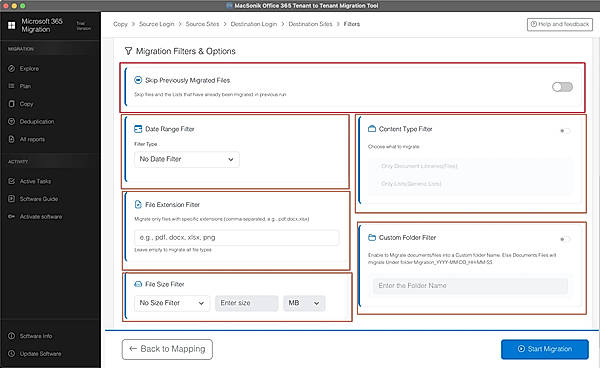This screenshot has width=600, height=368.
Task: Click the Enter the Folder Name field
Action: [x=470, y=286]
